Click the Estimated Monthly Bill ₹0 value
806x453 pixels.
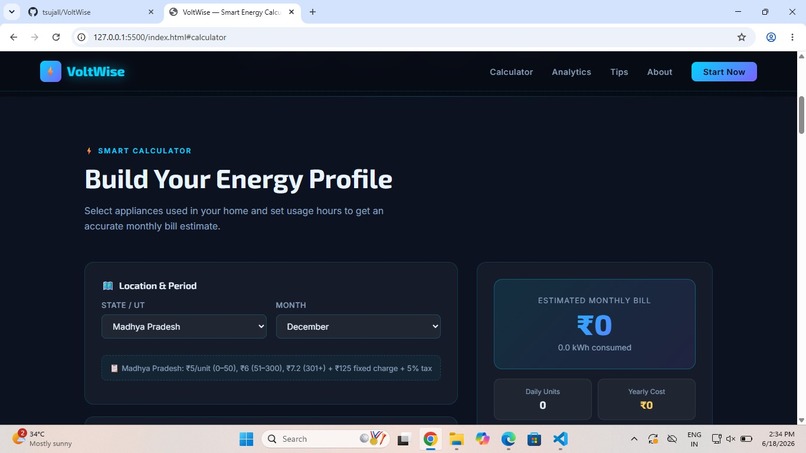(x=594, y=325)
